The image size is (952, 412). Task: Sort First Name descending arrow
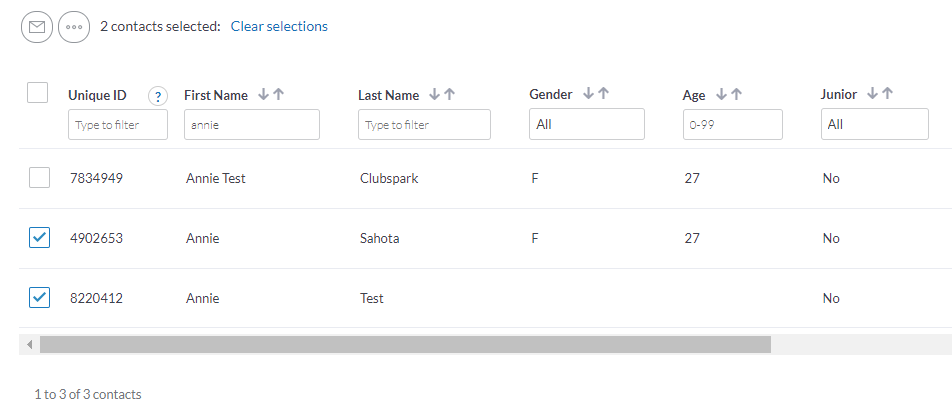click(264, 94)
